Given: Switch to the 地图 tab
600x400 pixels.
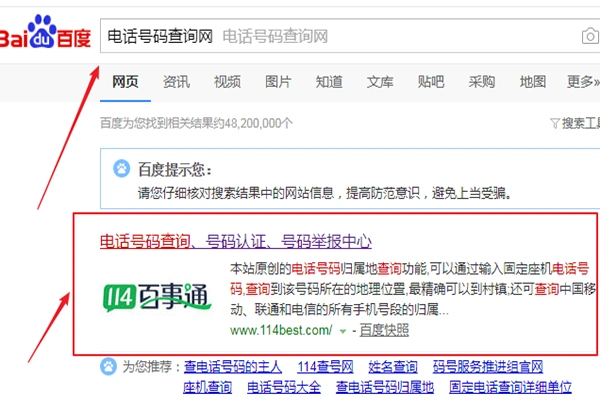Looking at the screenshot, I should [x=533, y=82].
